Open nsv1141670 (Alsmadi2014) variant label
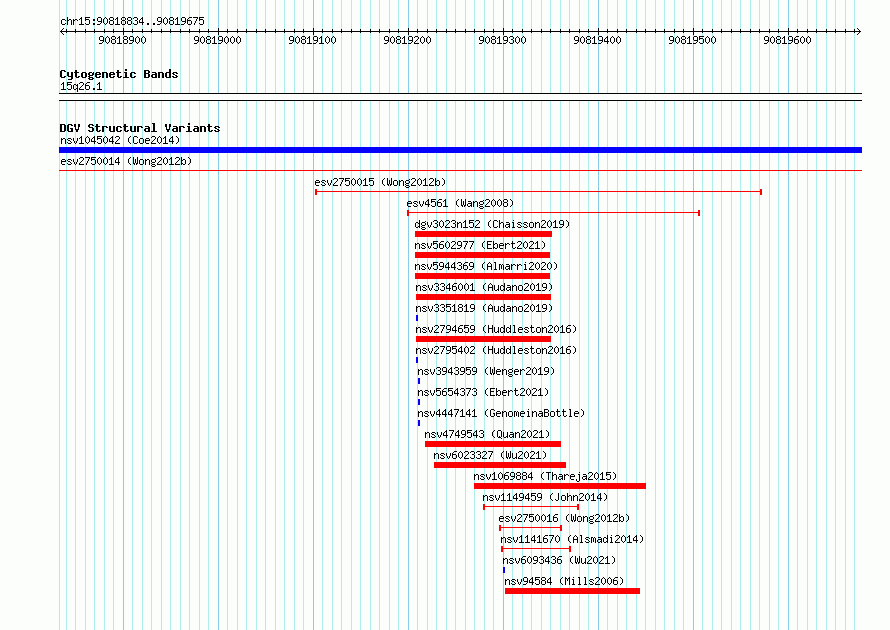This screenshot has height=630, width=890. tap(572, 539)
